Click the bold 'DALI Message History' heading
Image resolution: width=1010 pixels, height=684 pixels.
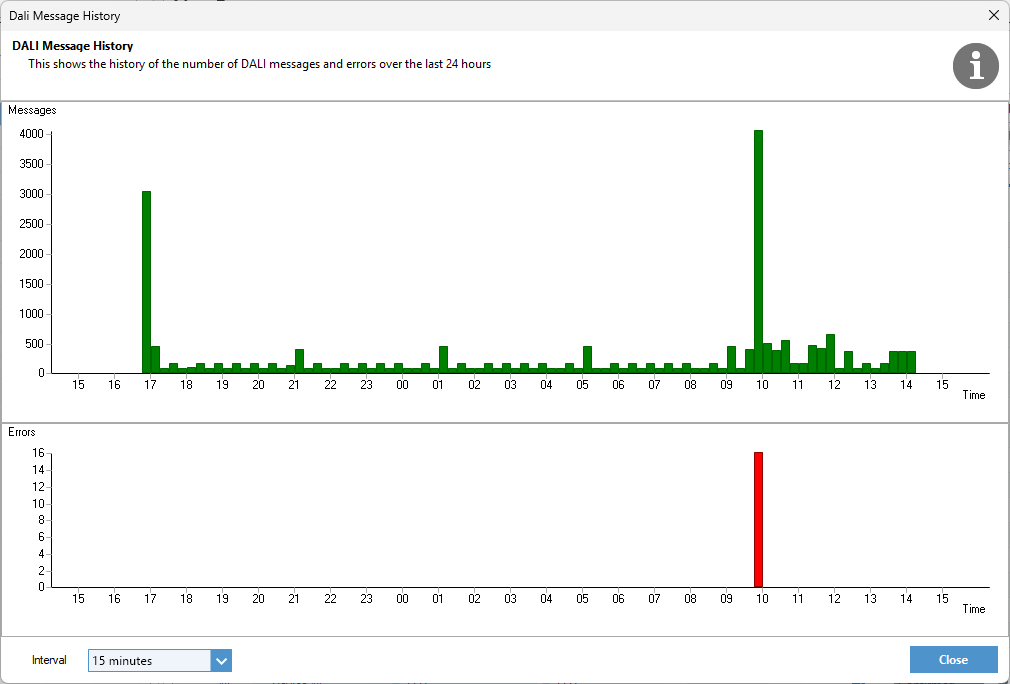73,46
